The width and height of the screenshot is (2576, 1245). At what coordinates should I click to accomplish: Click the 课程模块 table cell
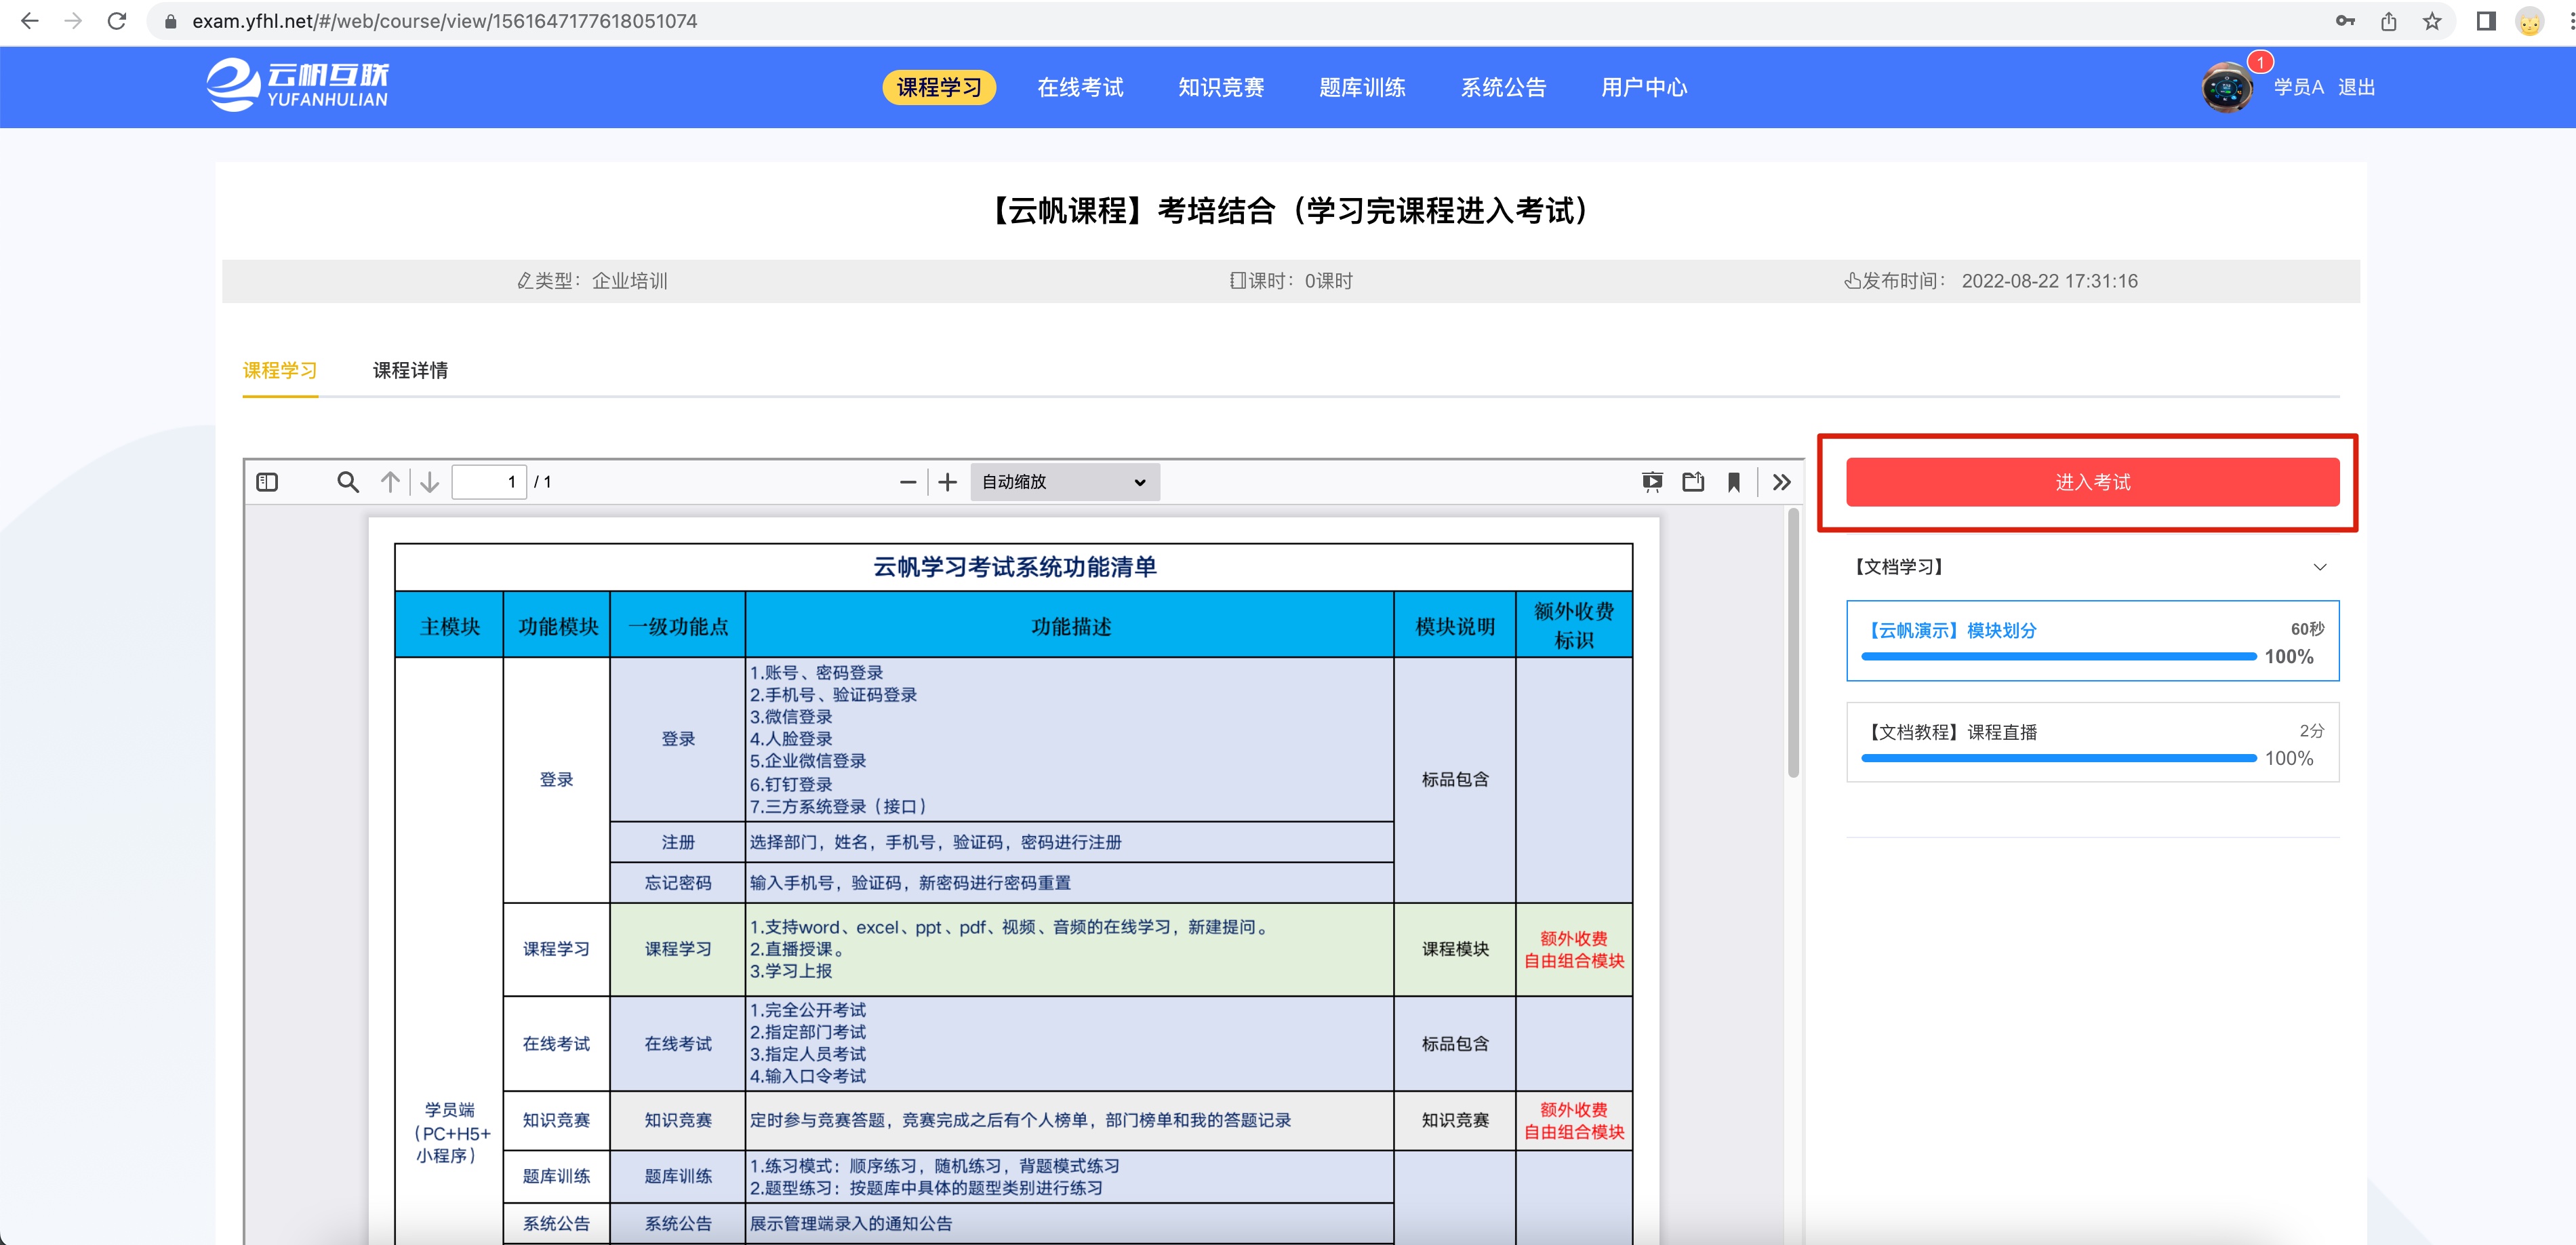point(1455,949)
